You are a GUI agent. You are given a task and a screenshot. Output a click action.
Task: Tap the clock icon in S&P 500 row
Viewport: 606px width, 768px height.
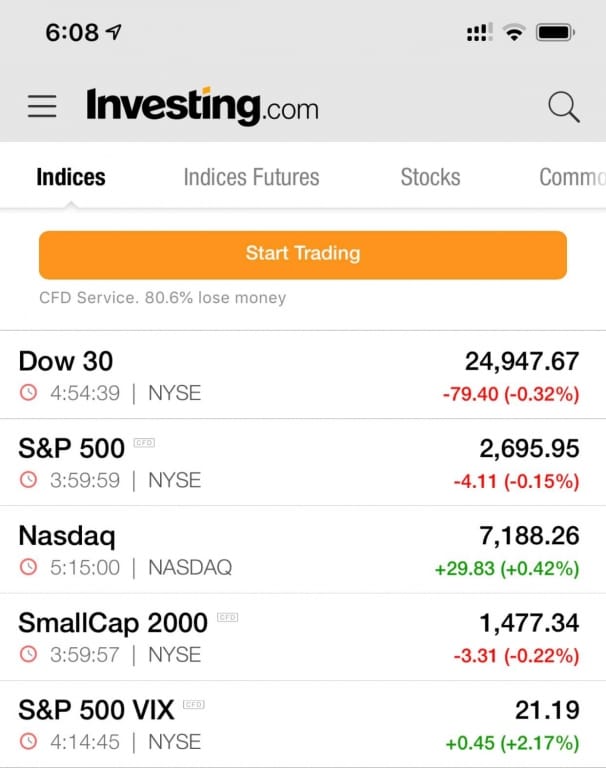(x=28, y=480)
